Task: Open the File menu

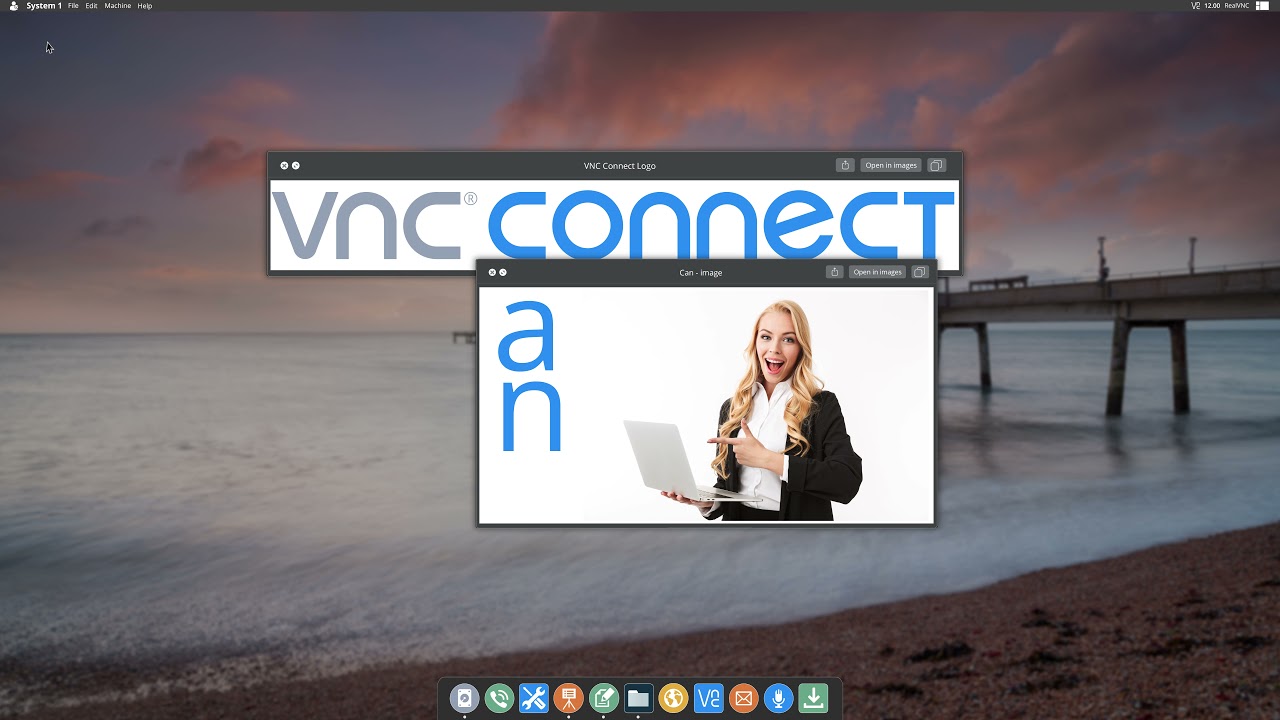Action: point(73,6)
